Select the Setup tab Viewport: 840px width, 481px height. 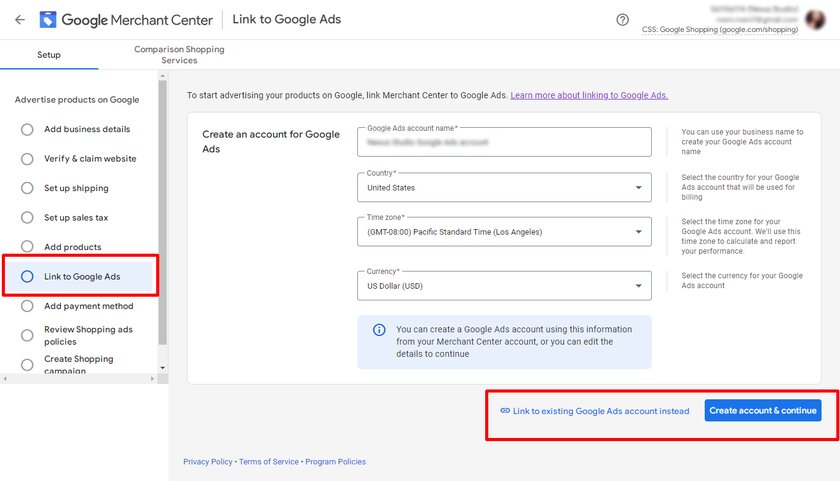click(49, 55)
